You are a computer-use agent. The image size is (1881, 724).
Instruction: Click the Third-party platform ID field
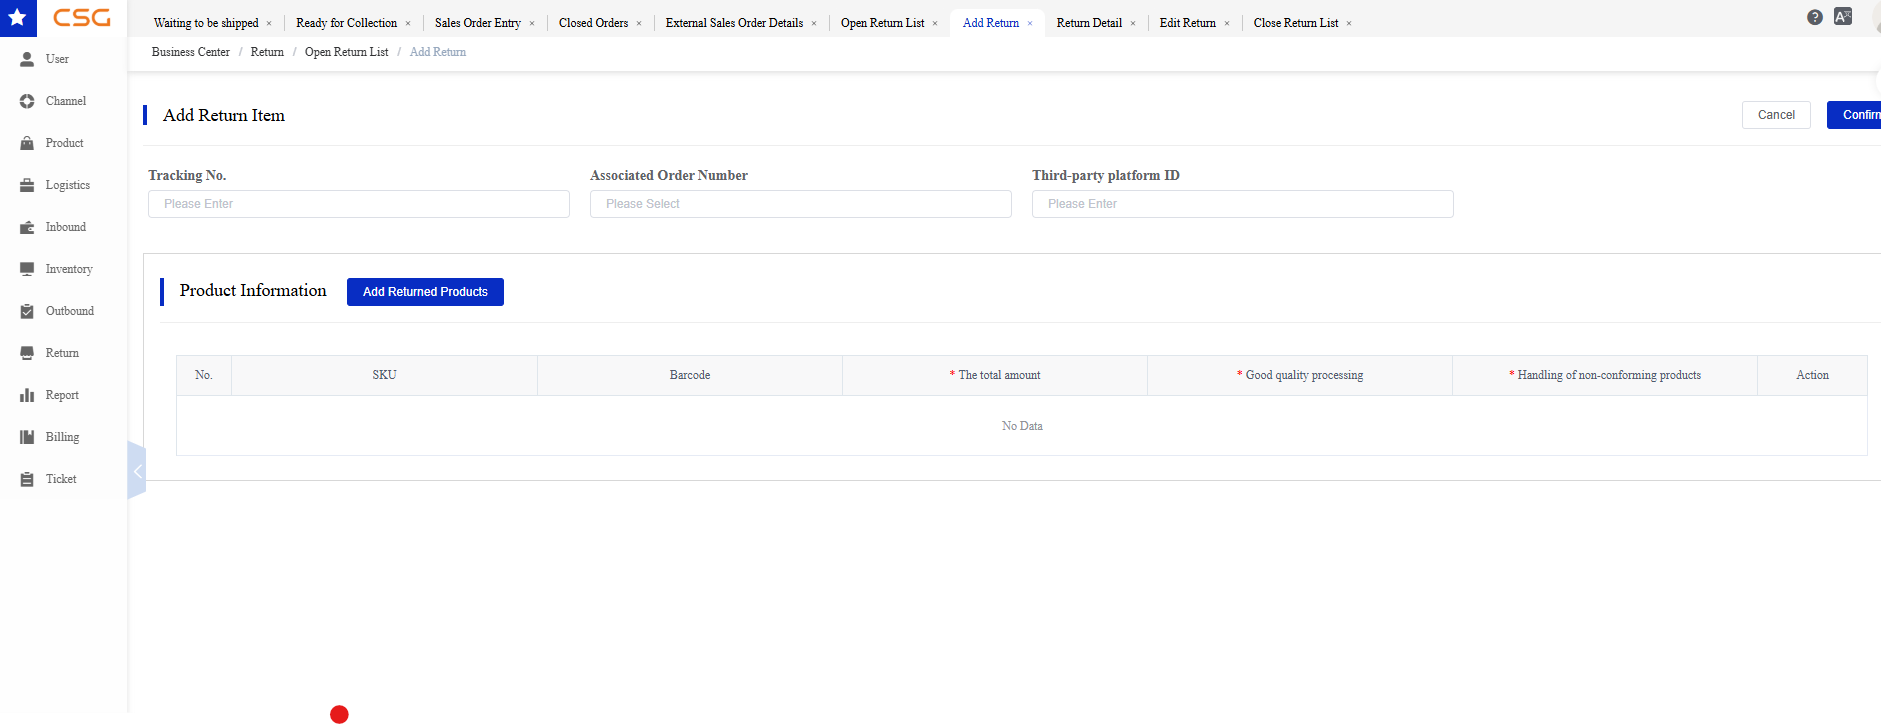pyautogui.click(x=1243, y=204)
